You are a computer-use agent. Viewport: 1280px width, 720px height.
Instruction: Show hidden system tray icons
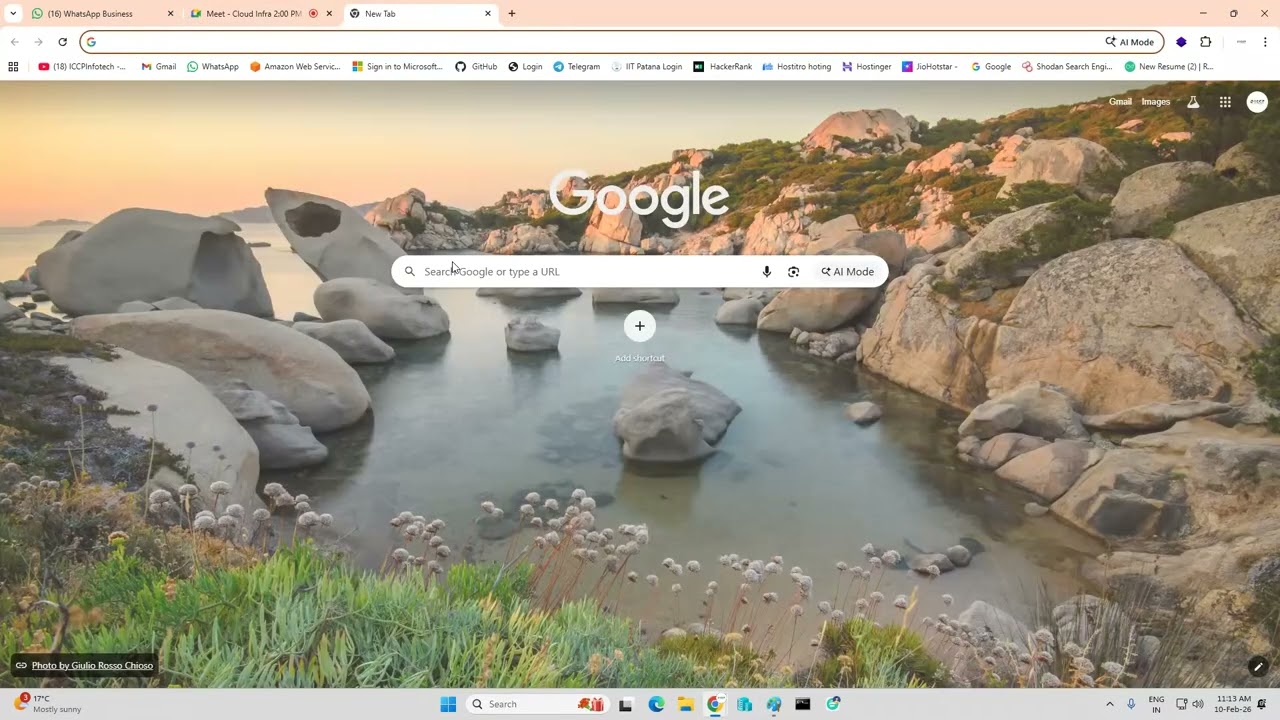[1109, 704]
